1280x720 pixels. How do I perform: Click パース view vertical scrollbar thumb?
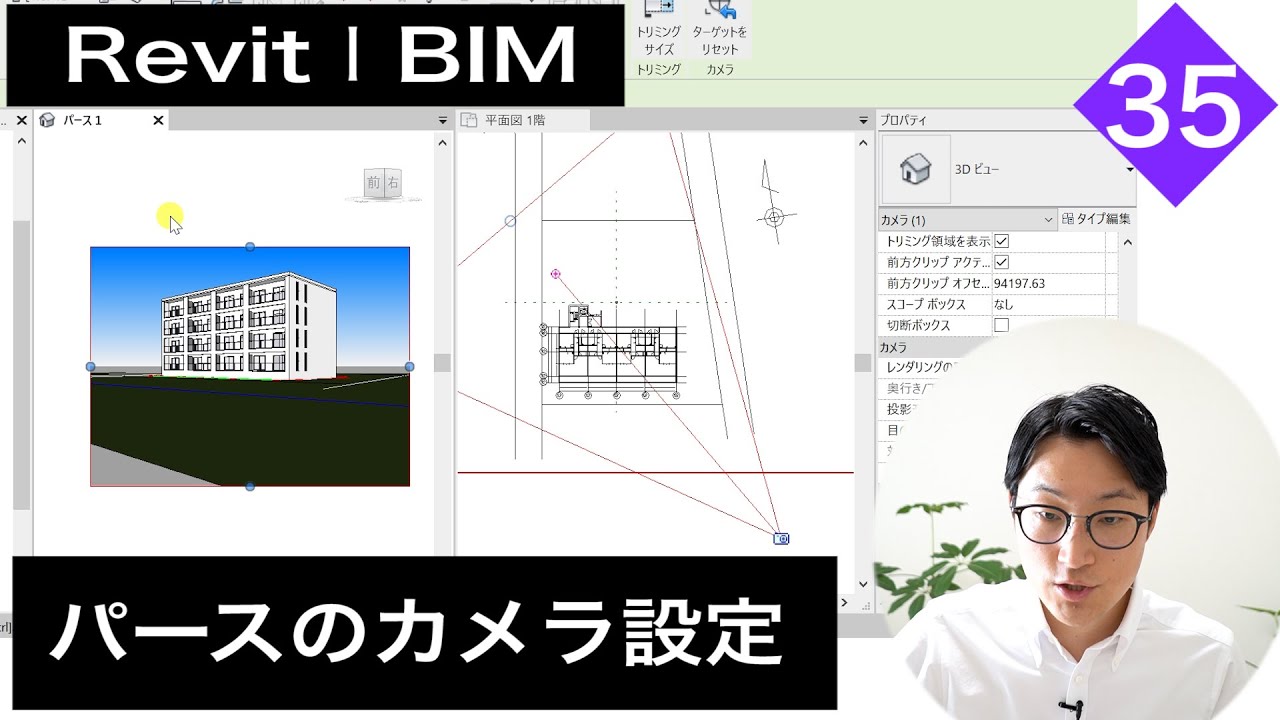(443, 362)
